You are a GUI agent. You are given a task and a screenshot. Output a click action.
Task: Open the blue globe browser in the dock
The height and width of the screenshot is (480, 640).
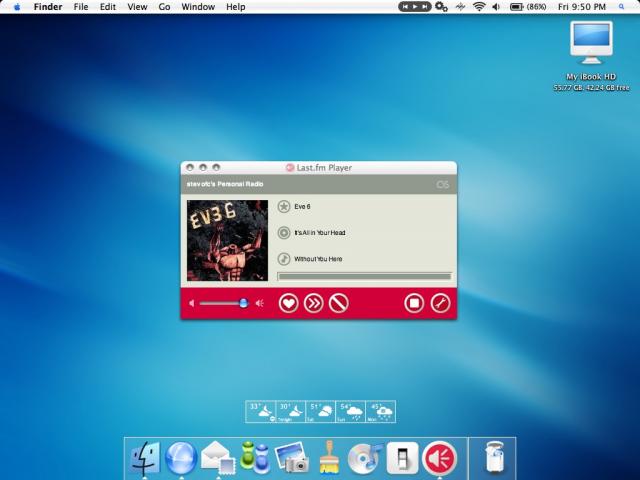181,458
